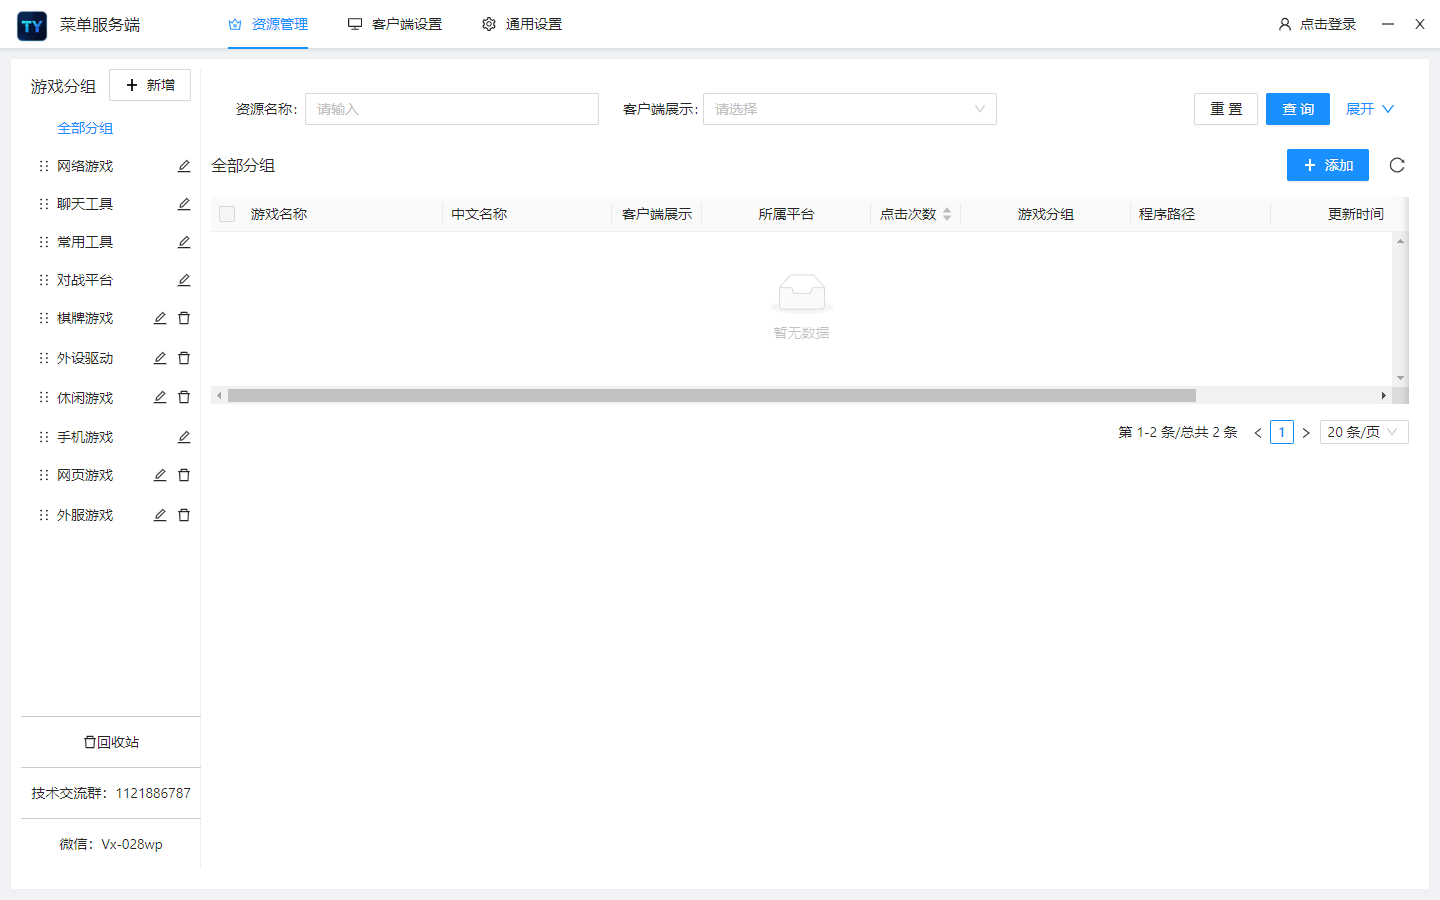Edit the 网络游戏 group name

[184, 166]
